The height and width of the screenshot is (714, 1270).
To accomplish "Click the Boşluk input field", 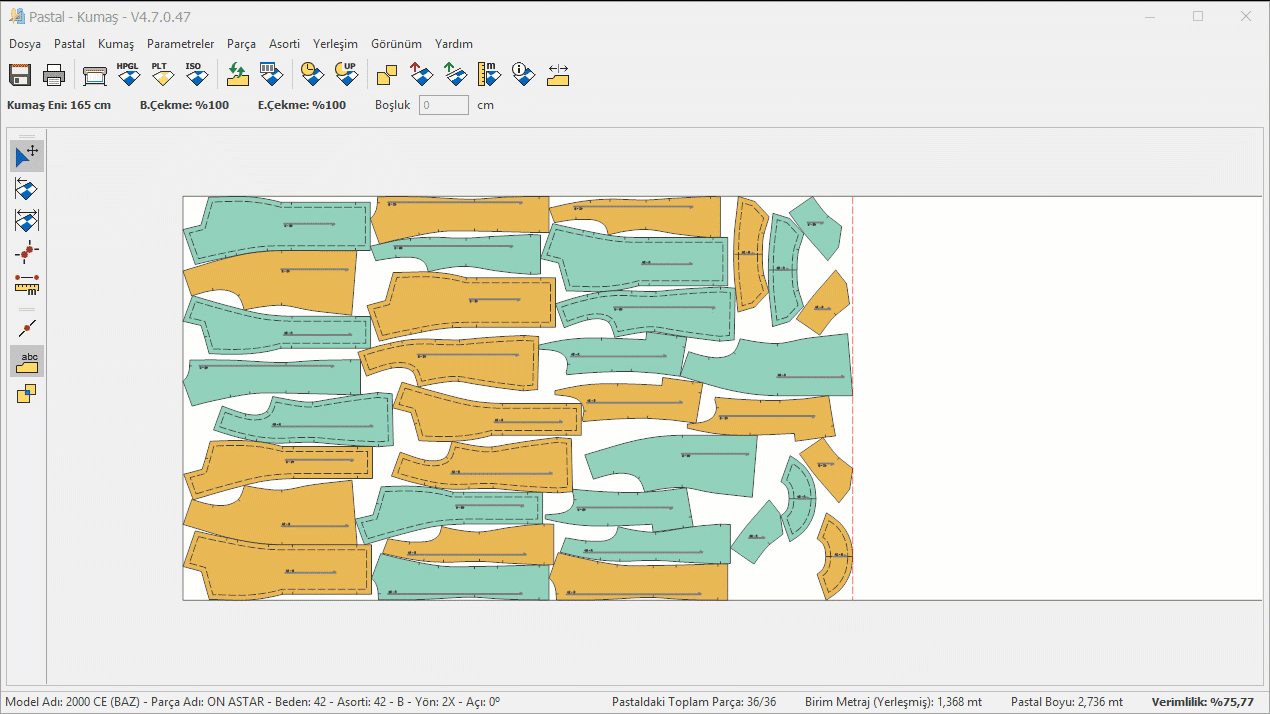I will 443,105.
